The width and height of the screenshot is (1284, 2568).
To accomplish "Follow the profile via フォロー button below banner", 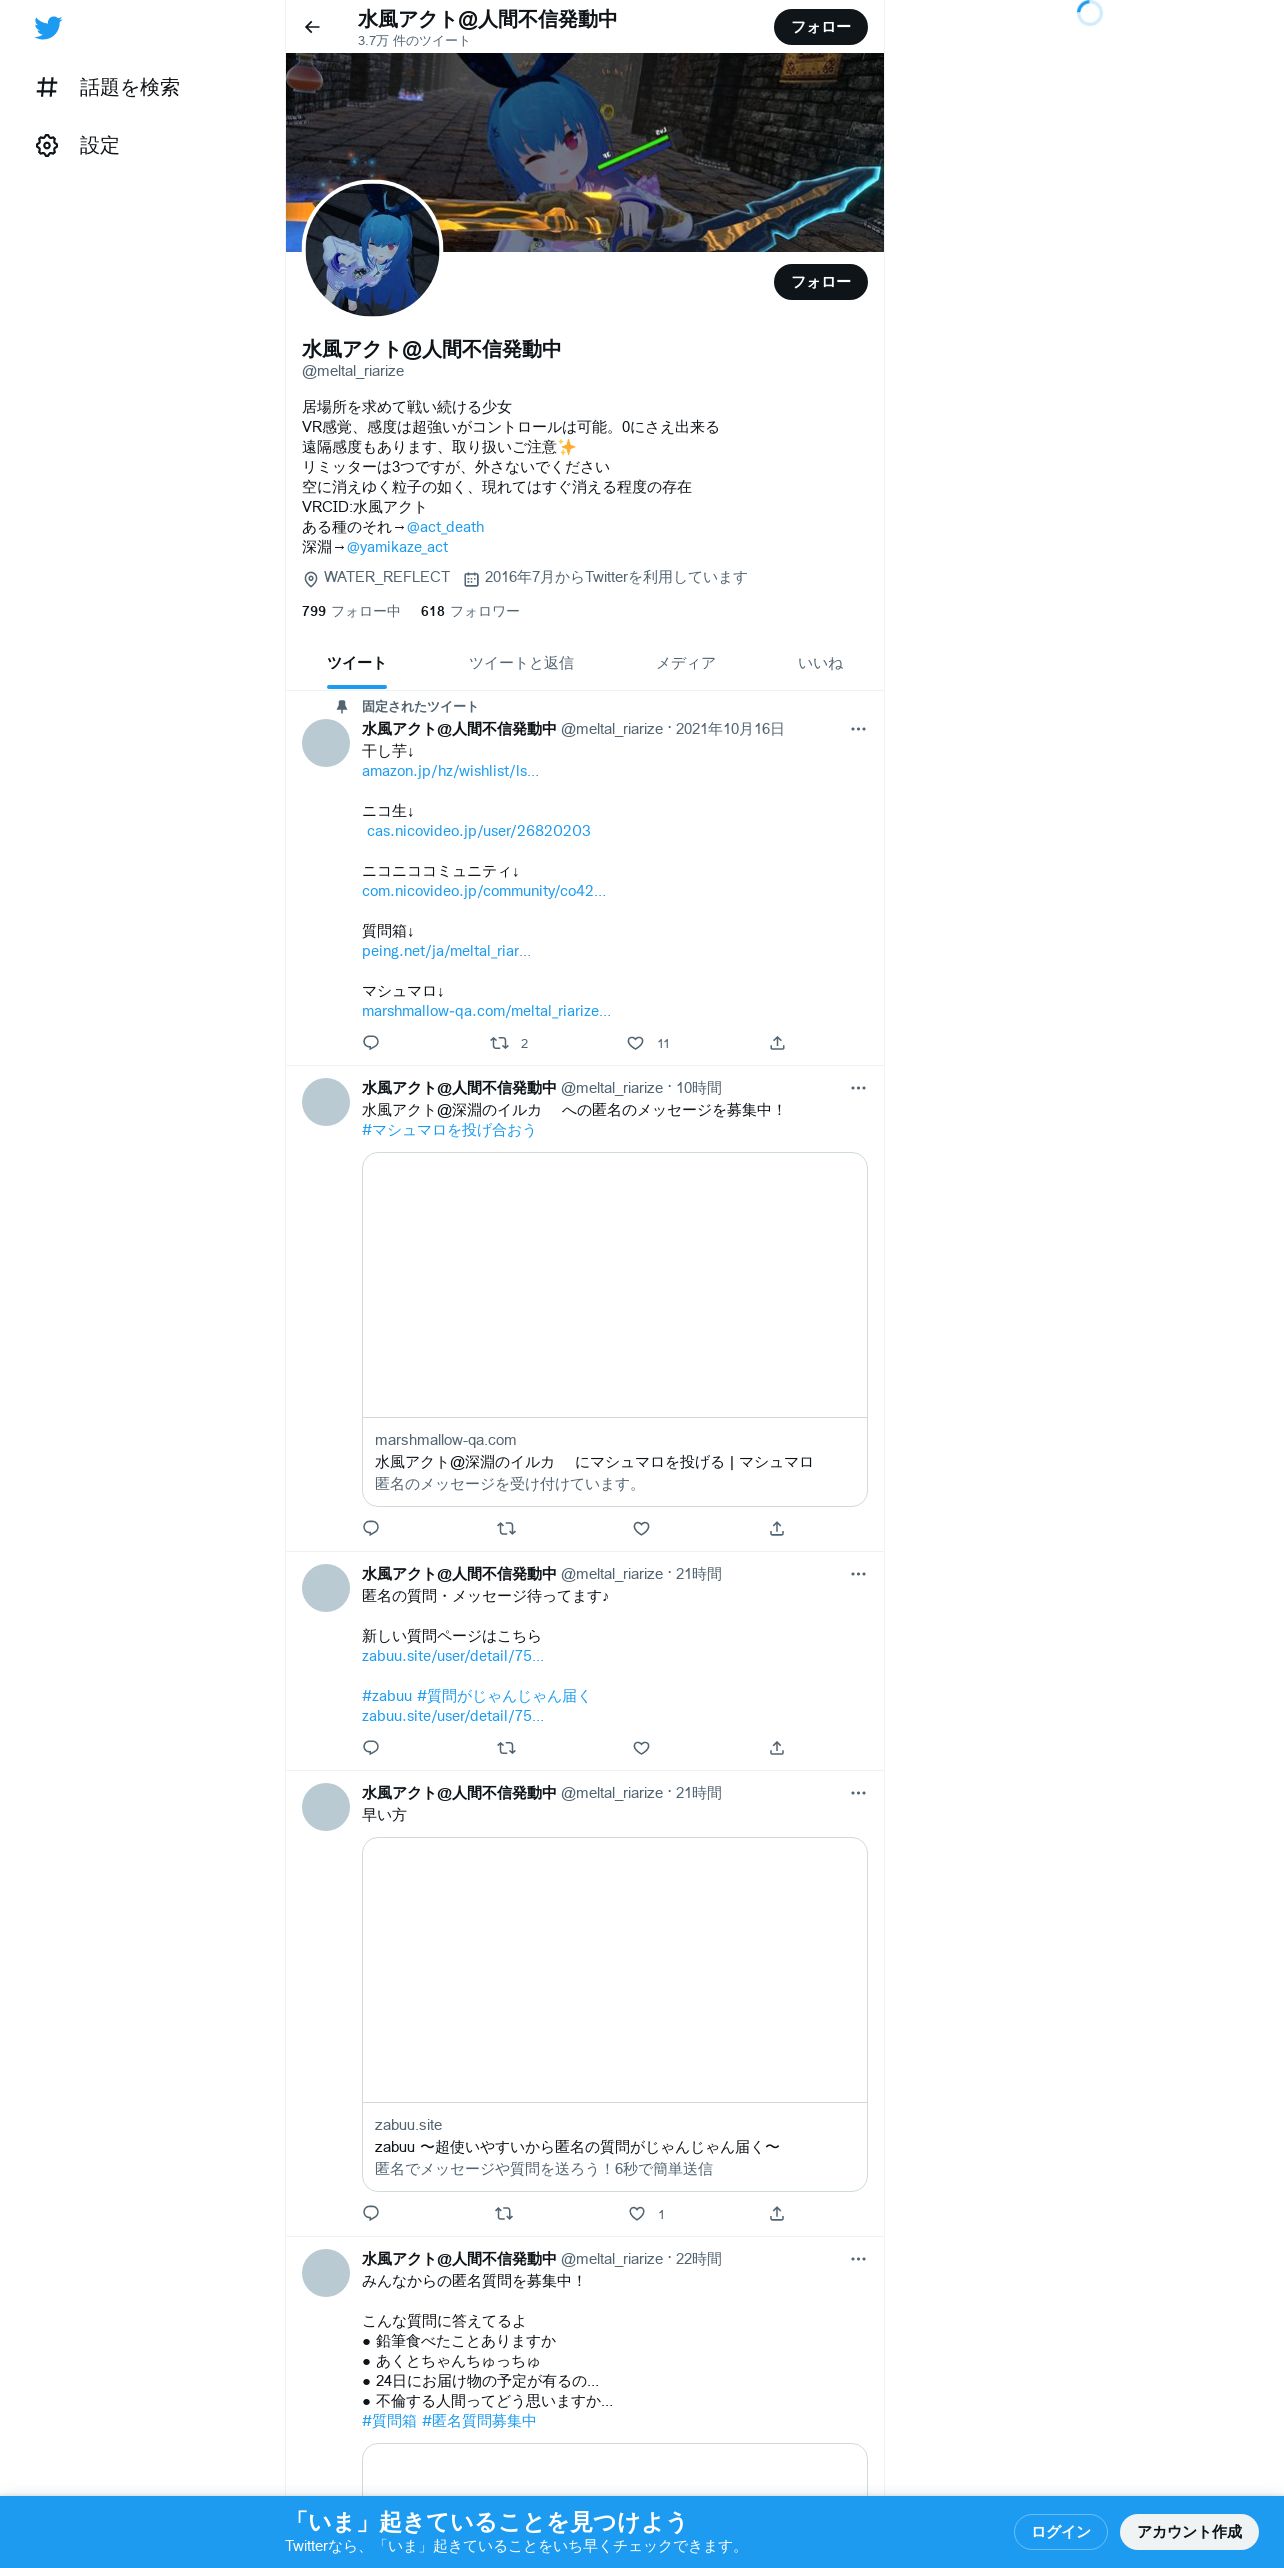I will point(821,282).
